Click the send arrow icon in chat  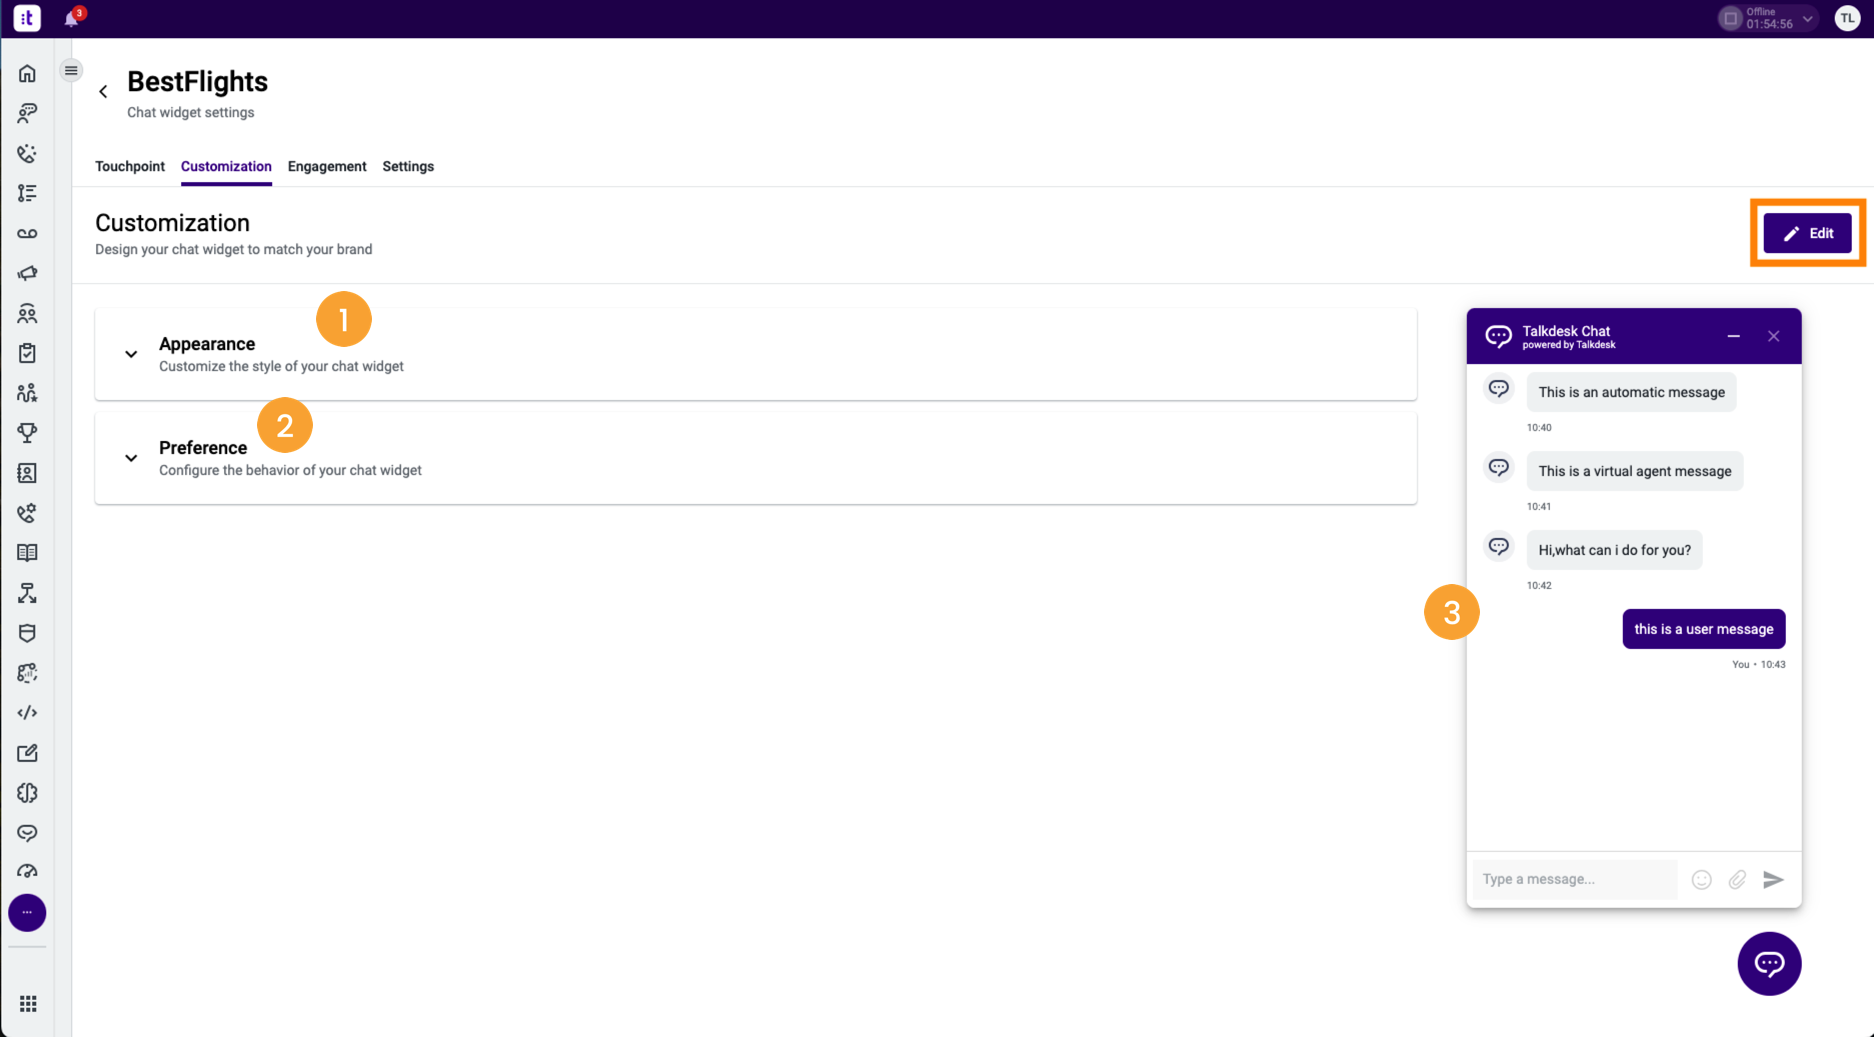[x=1773, y=879]
